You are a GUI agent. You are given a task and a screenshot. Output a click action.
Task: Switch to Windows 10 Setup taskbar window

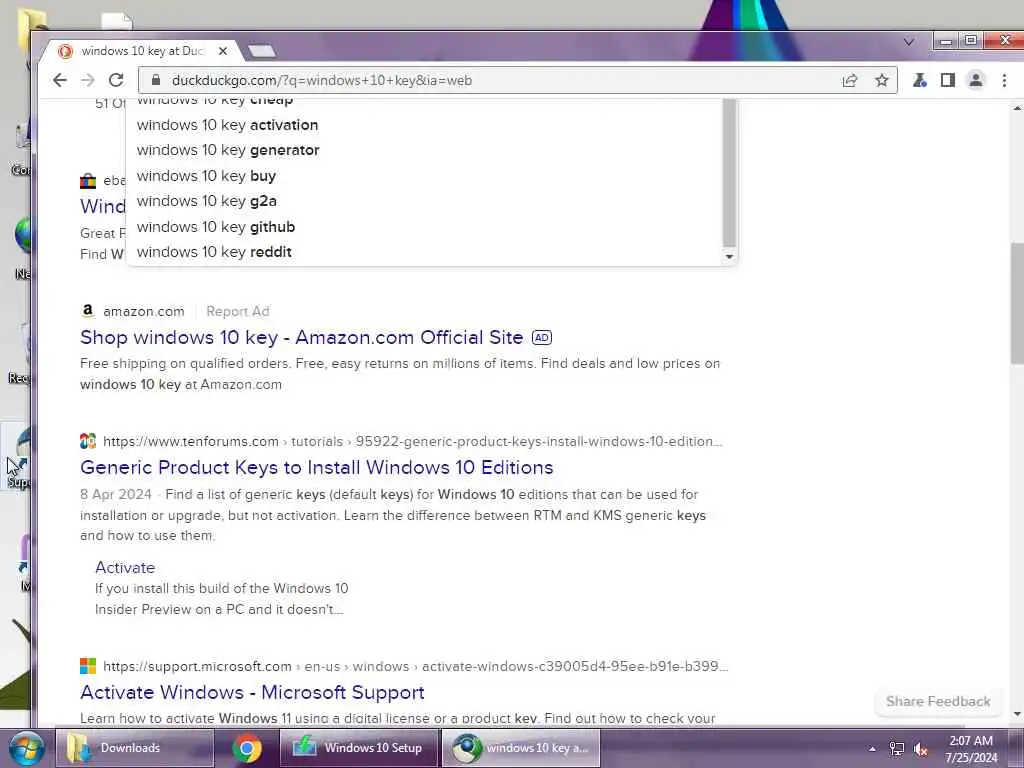click(x=359, y=748)
